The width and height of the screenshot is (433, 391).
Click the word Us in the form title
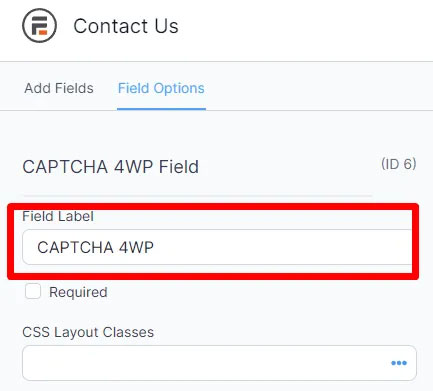tap(166, 26)
